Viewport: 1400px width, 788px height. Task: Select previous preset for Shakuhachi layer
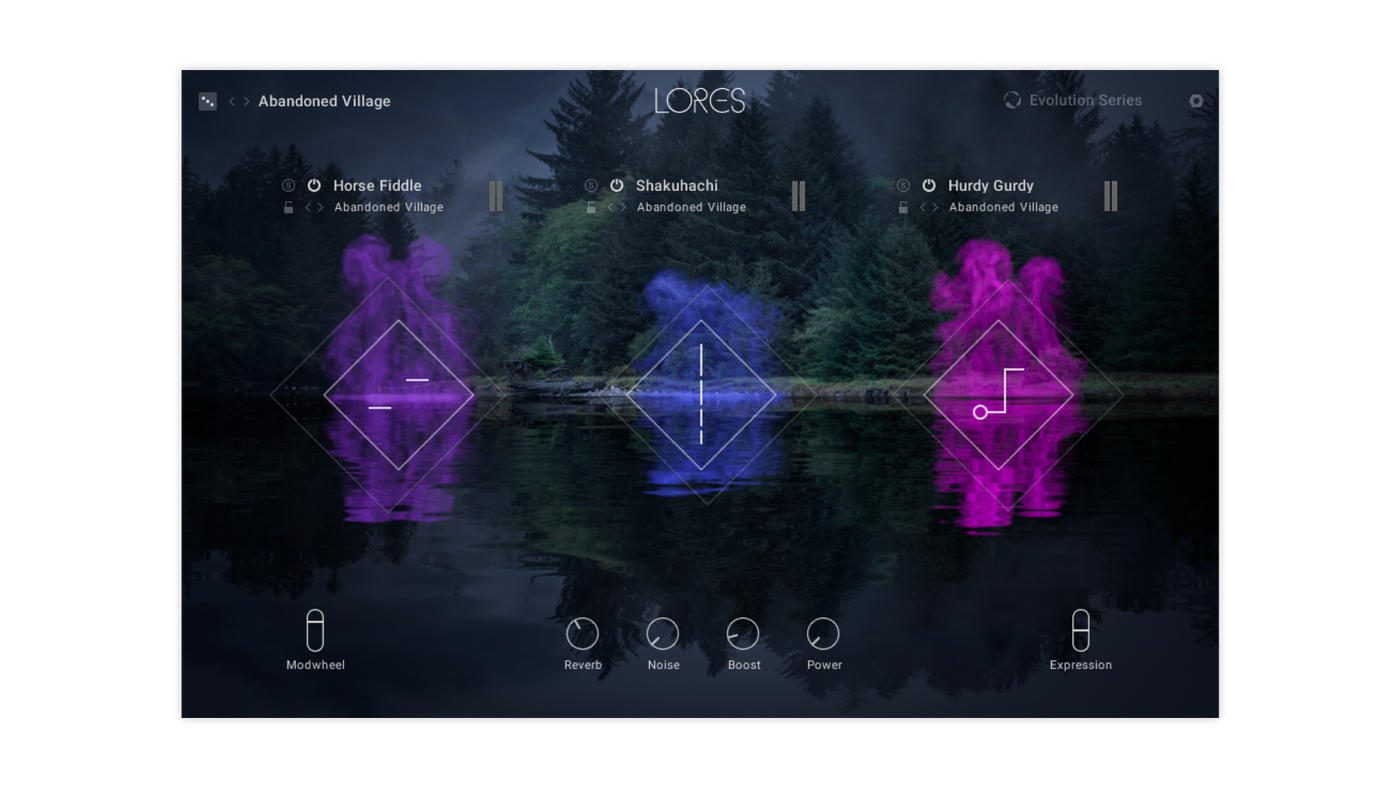click(611, 208)
